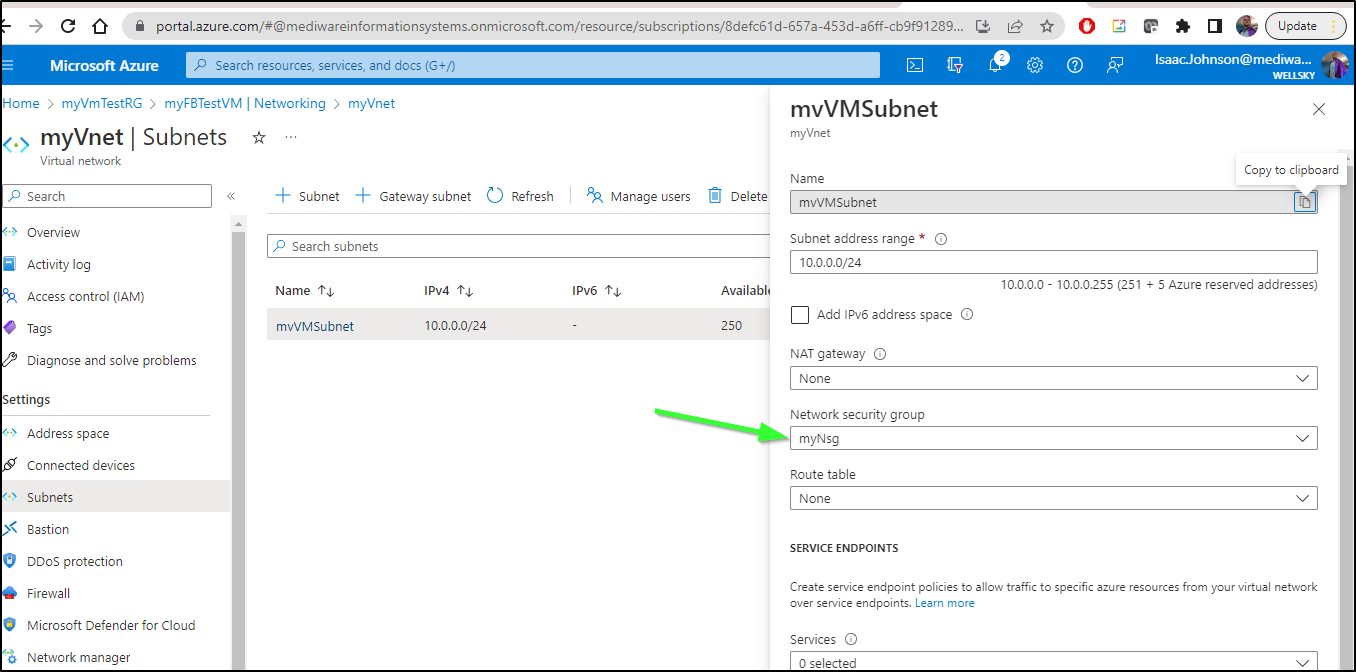The image size is (1356, 672).
Task: Collapse the left navigation menu
Action: coord(231,196)
